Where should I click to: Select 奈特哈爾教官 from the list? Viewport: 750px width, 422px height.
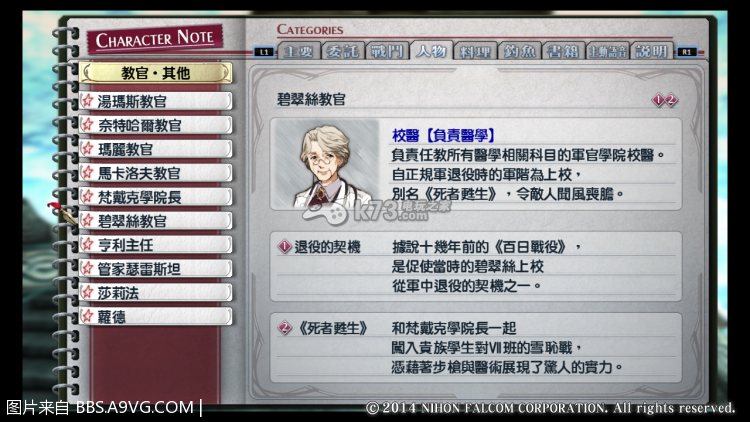click(156, 125)
